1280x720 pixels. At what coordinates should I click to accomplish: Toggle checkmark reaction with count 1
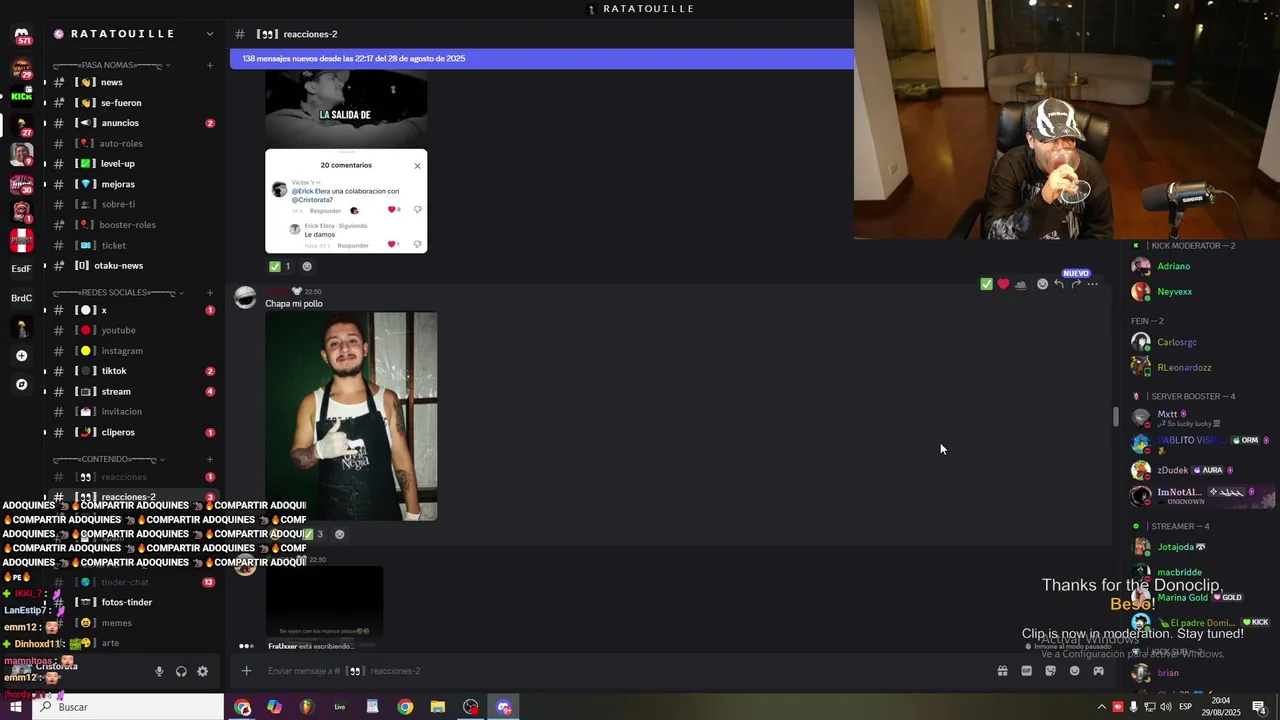[x=280, y=267]
